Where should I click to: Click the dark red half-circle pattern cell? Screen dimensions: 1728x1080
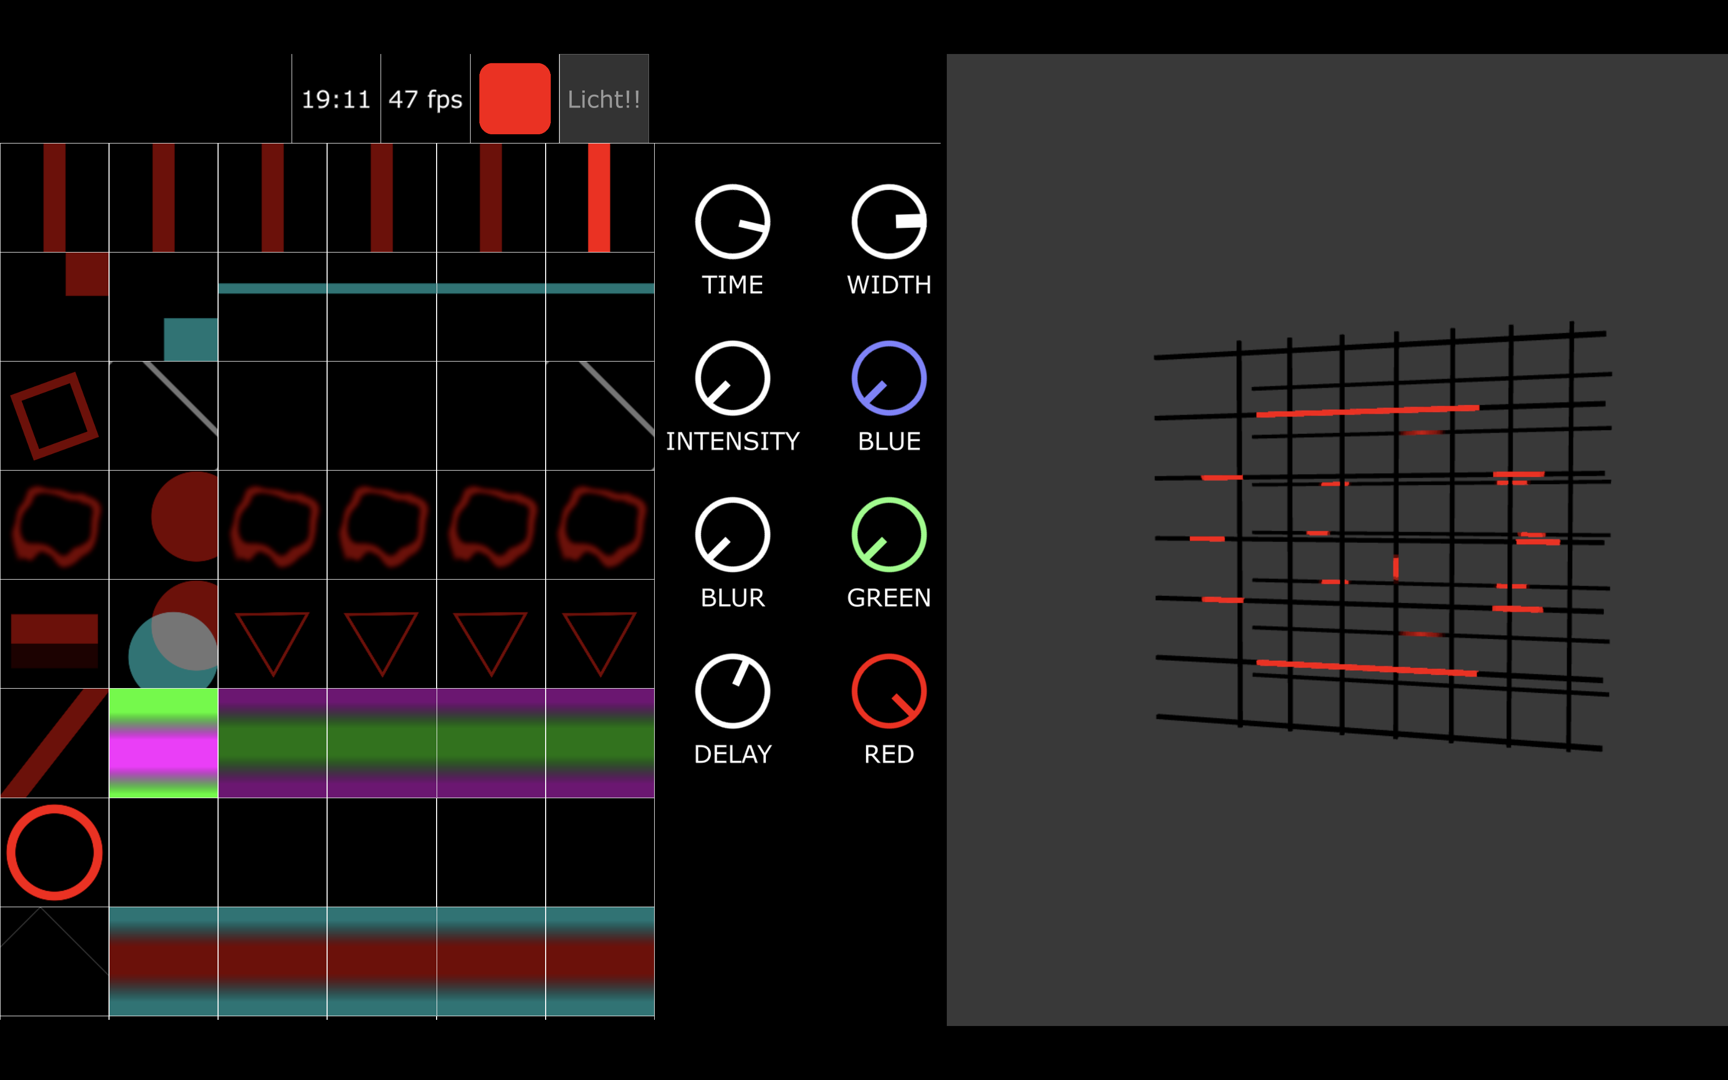163,525
